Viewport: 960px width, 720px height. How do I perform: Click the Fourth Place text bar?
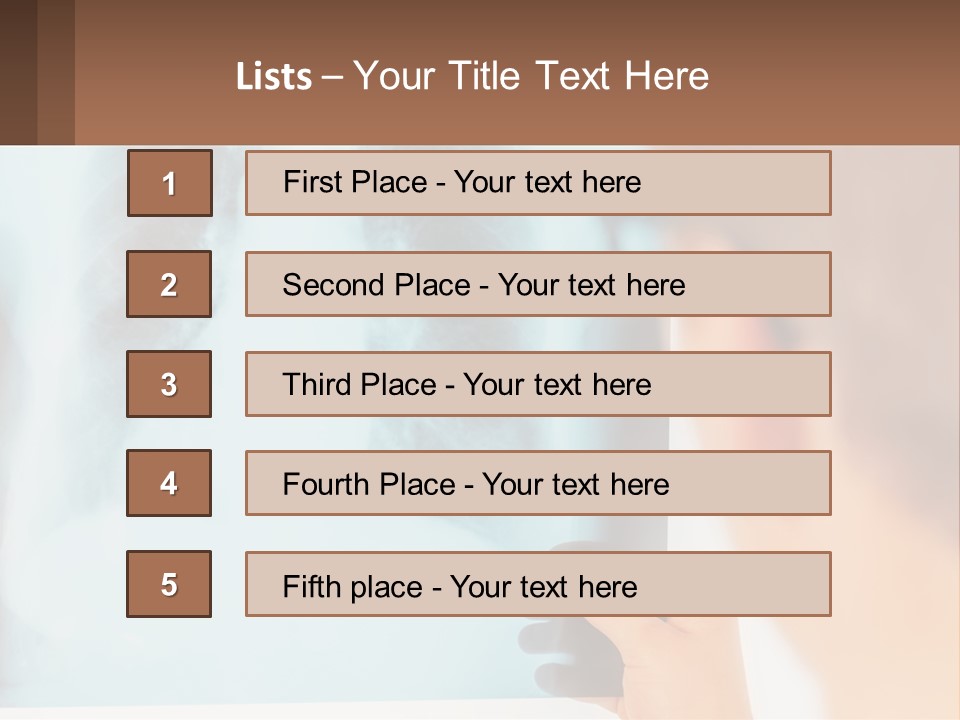(x=538, y=483)
